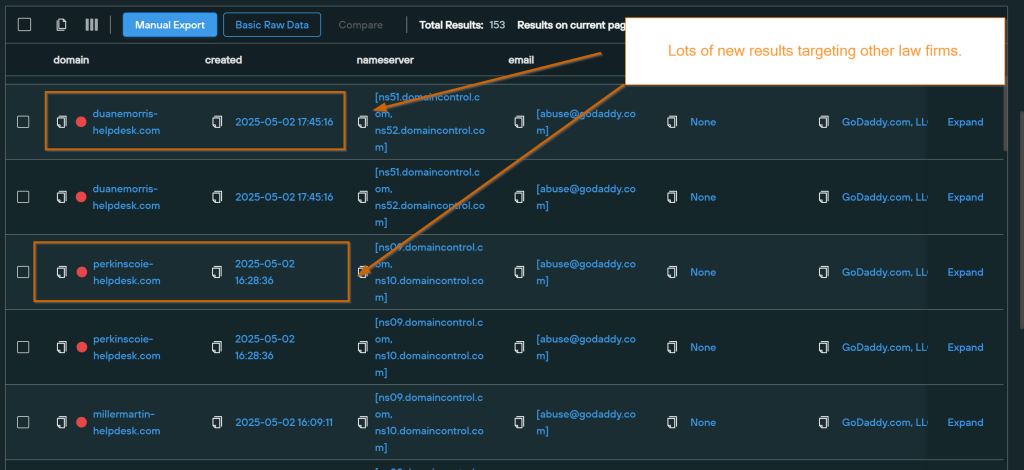
Task: Select the second duanemorris-helpdesk.com row checkbox
Action: (x=24, y=197)
